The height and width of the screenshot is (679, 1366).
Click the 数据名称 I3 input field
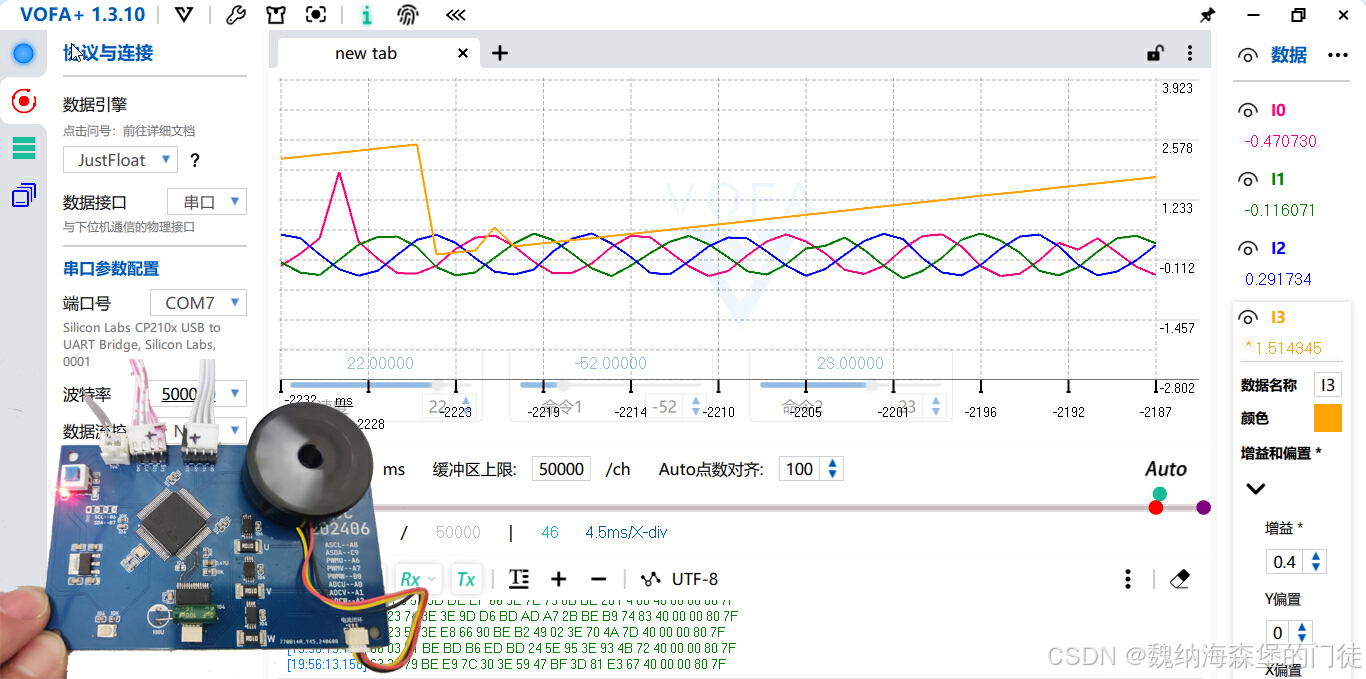click(1327, 385)
